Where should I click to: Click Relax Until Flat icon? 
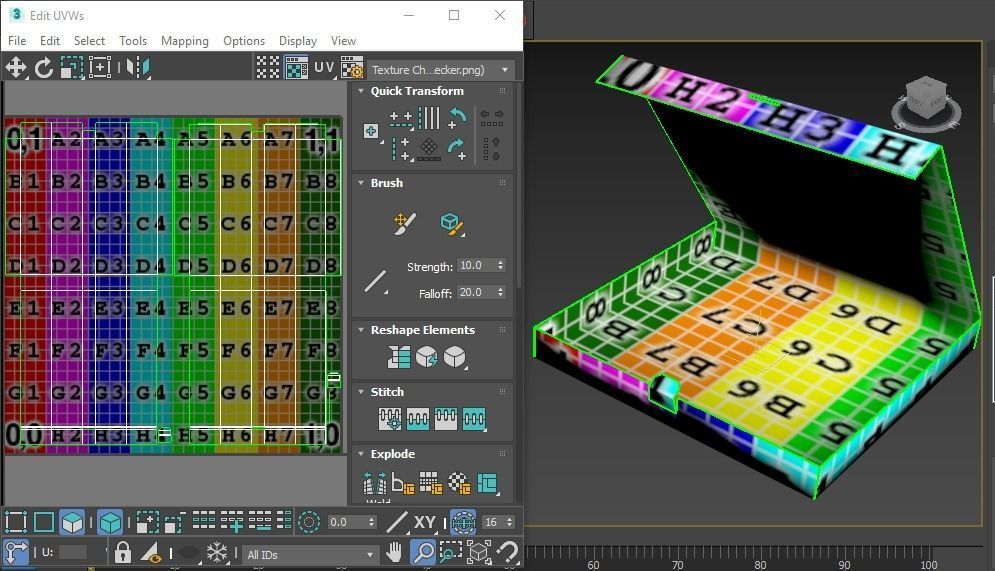pyautogui.click(x=426, y=357)
